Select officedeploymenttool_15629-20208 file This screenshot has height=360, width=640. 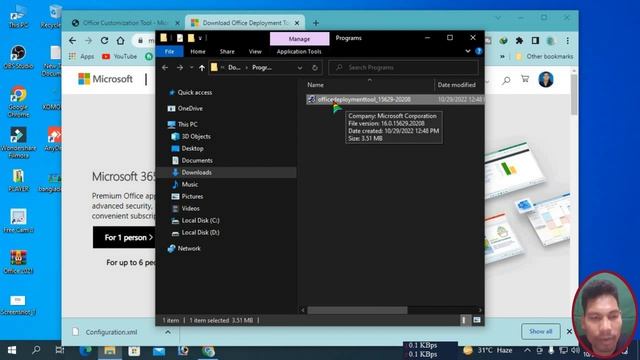point(364,99)
